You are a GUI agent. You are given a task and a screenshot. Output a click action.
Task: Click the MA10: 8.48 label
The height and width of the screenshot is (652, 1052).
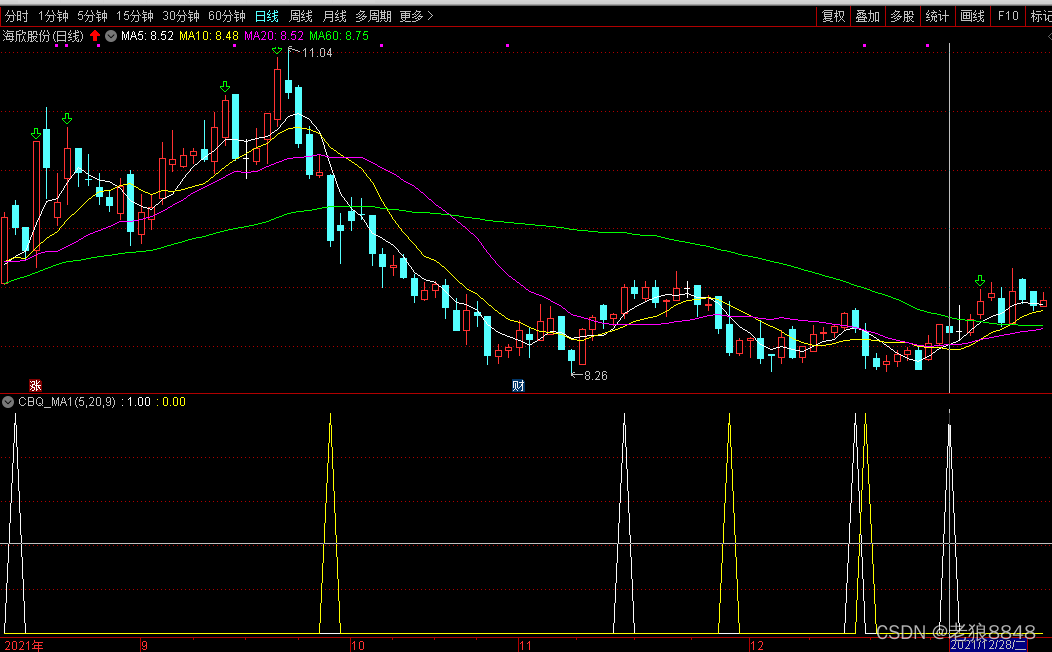[209, 36]
